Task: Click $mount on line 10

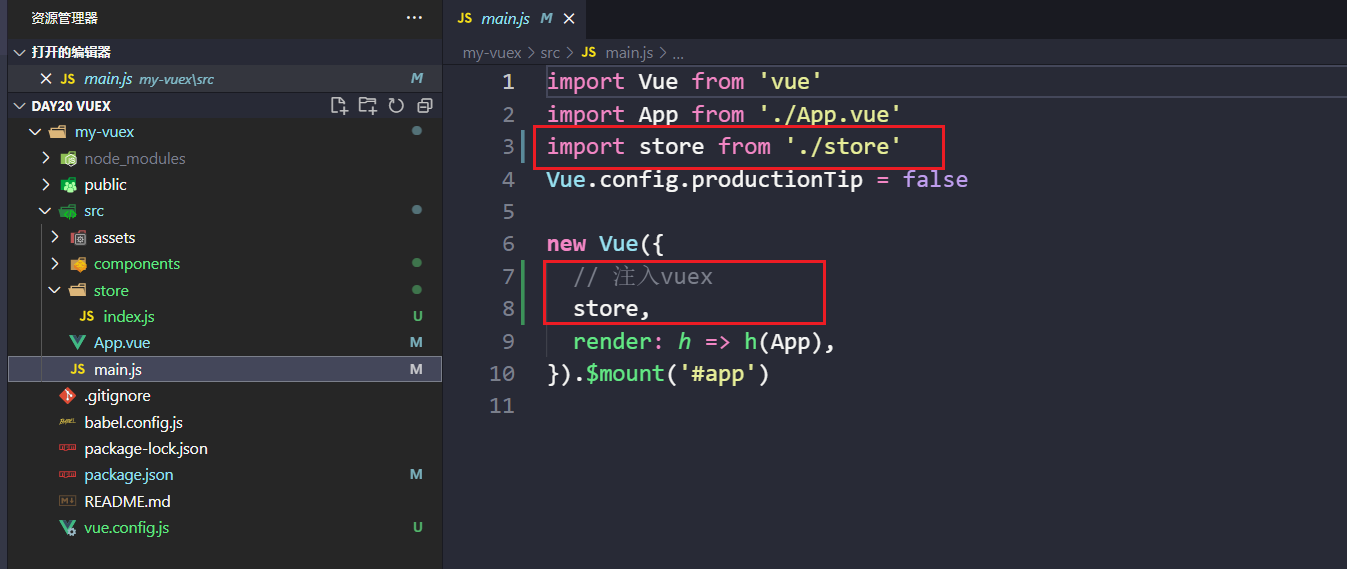Action: point(625,374)
